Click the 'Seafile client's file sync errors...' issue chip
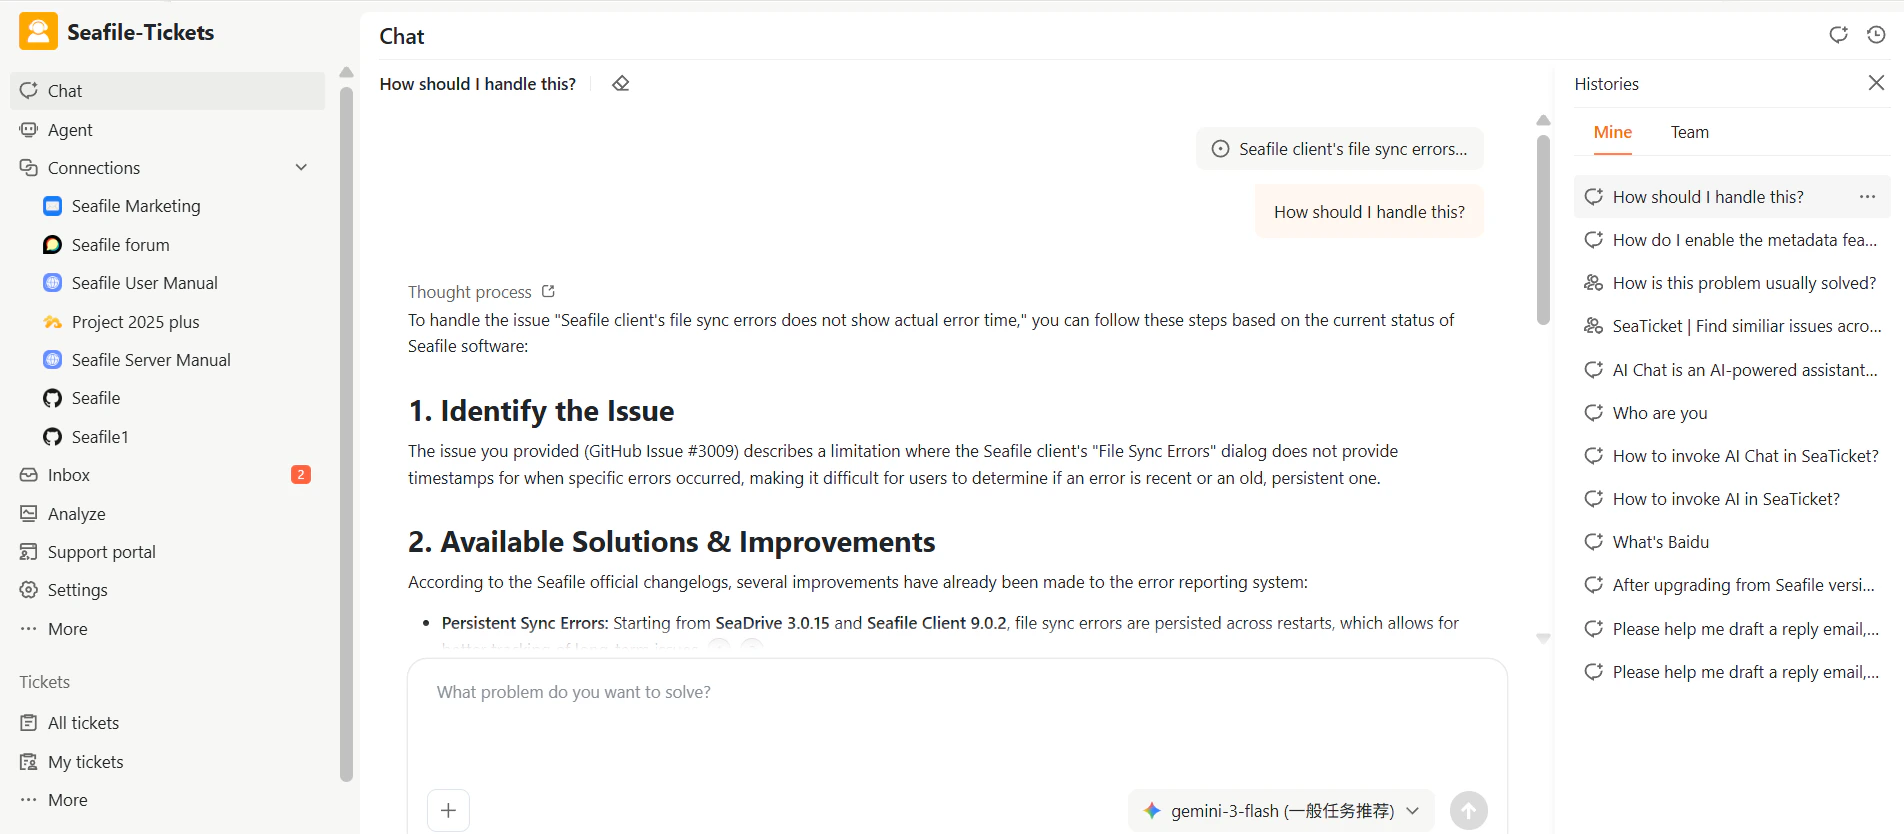Image resolution: width=1904 pixels, height=834 pixels. coord(1339,149)
